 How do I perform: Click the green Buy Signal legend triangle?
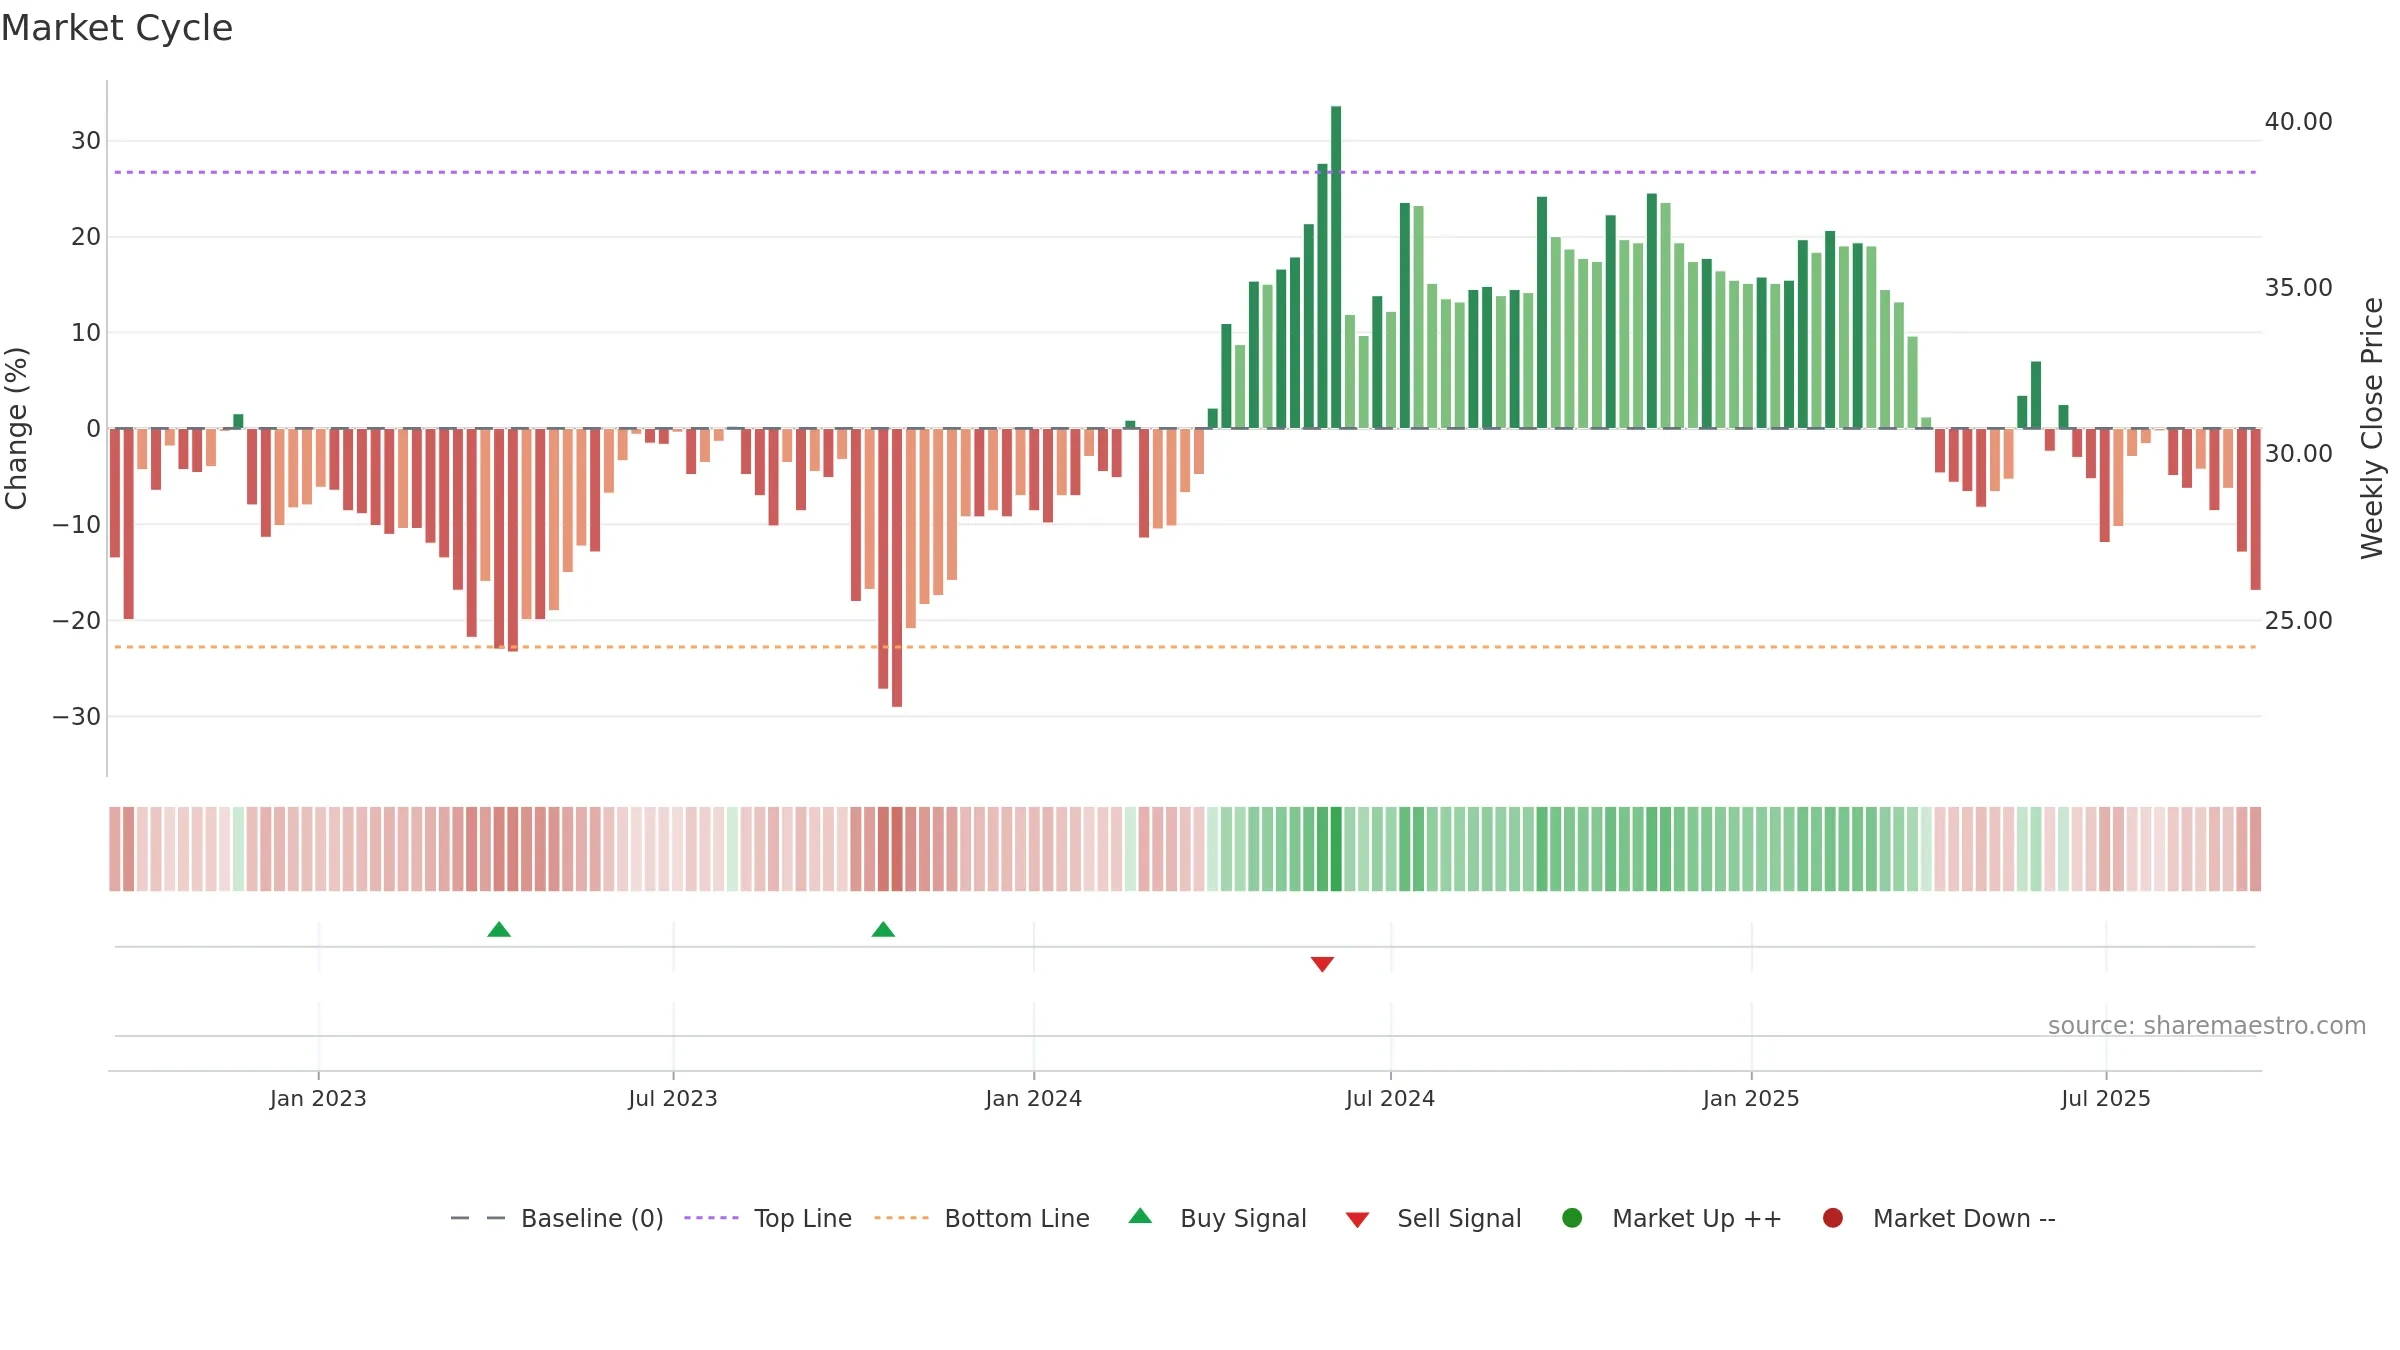[1140, 1216]
